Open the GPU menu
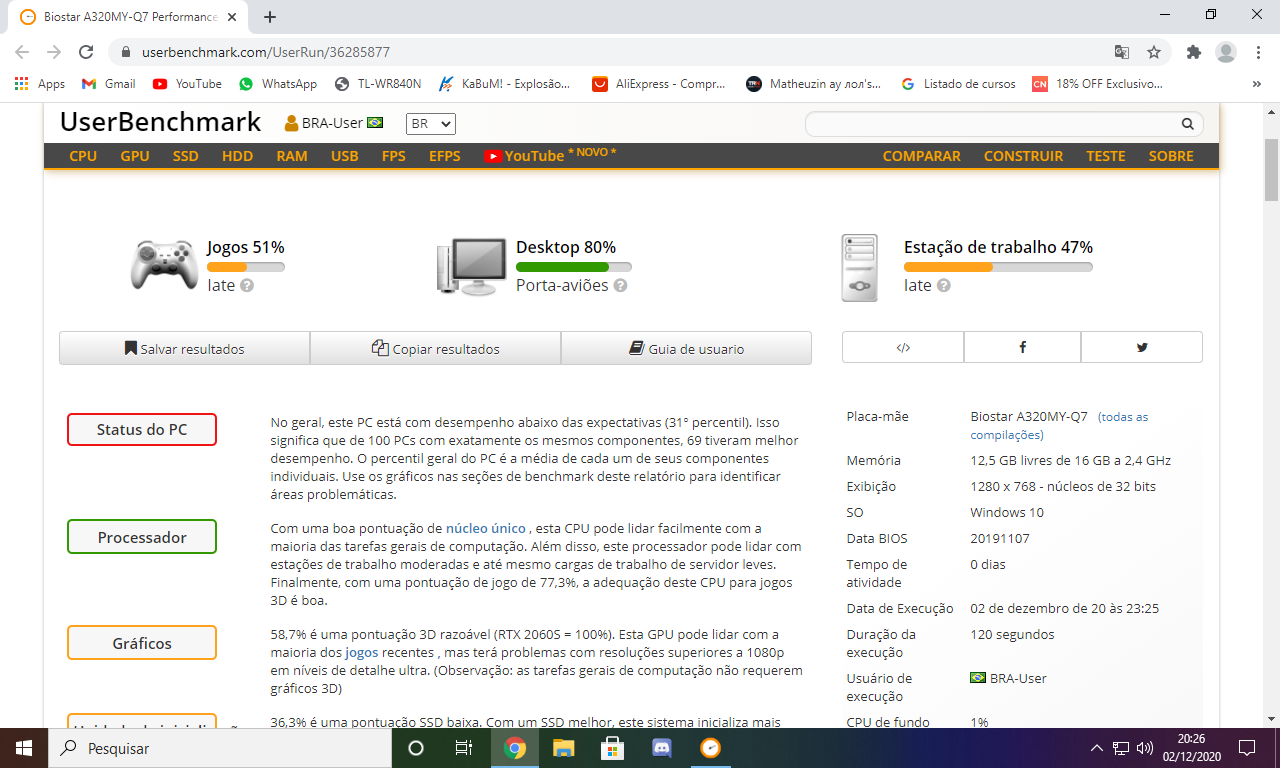Screen dimensions: 1280x768 (x=135, y=156)
